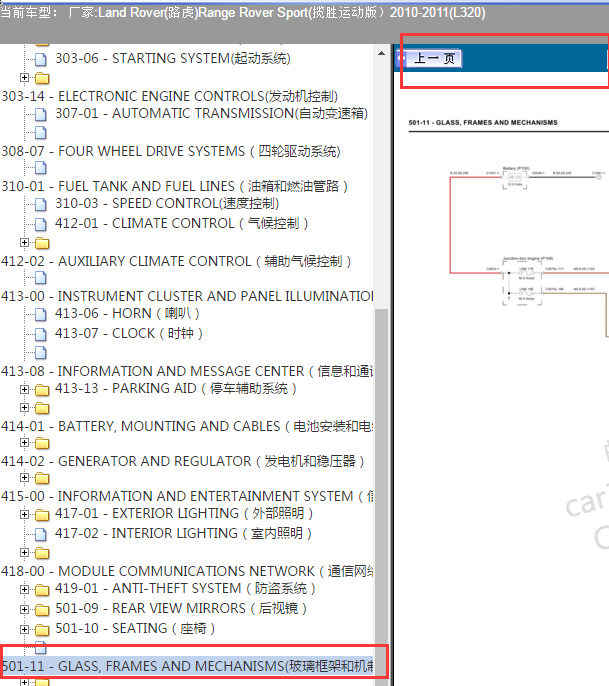The height and width of the screenshot is (686, 609).
Task: Click the tree scrollbar up arrow
Action: [381, 53]
